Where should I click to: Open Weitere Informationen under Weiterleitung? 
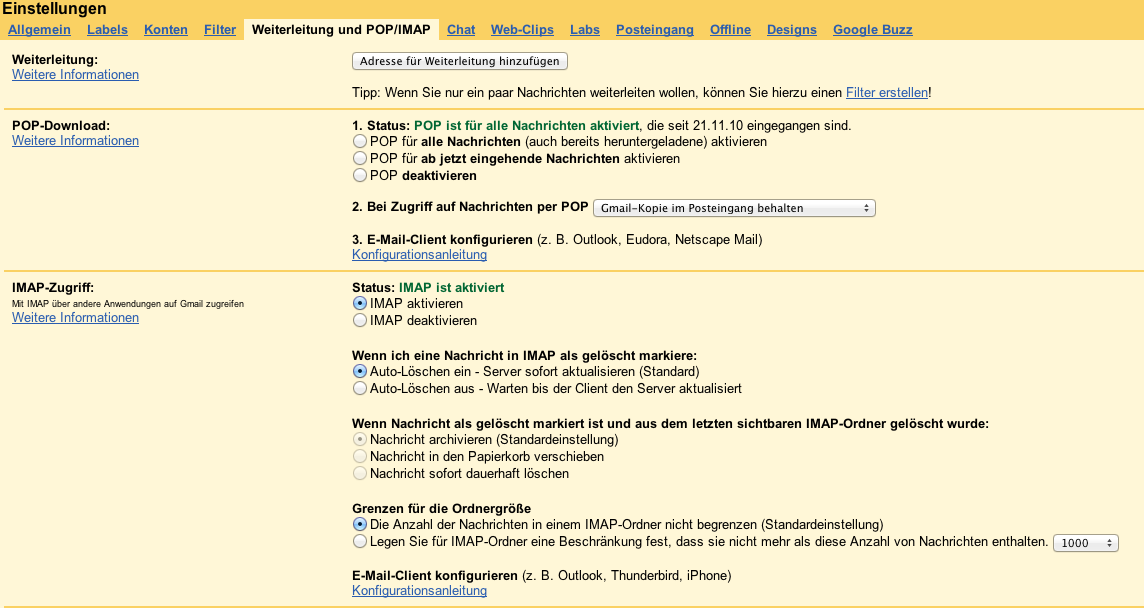pos(75,74)
